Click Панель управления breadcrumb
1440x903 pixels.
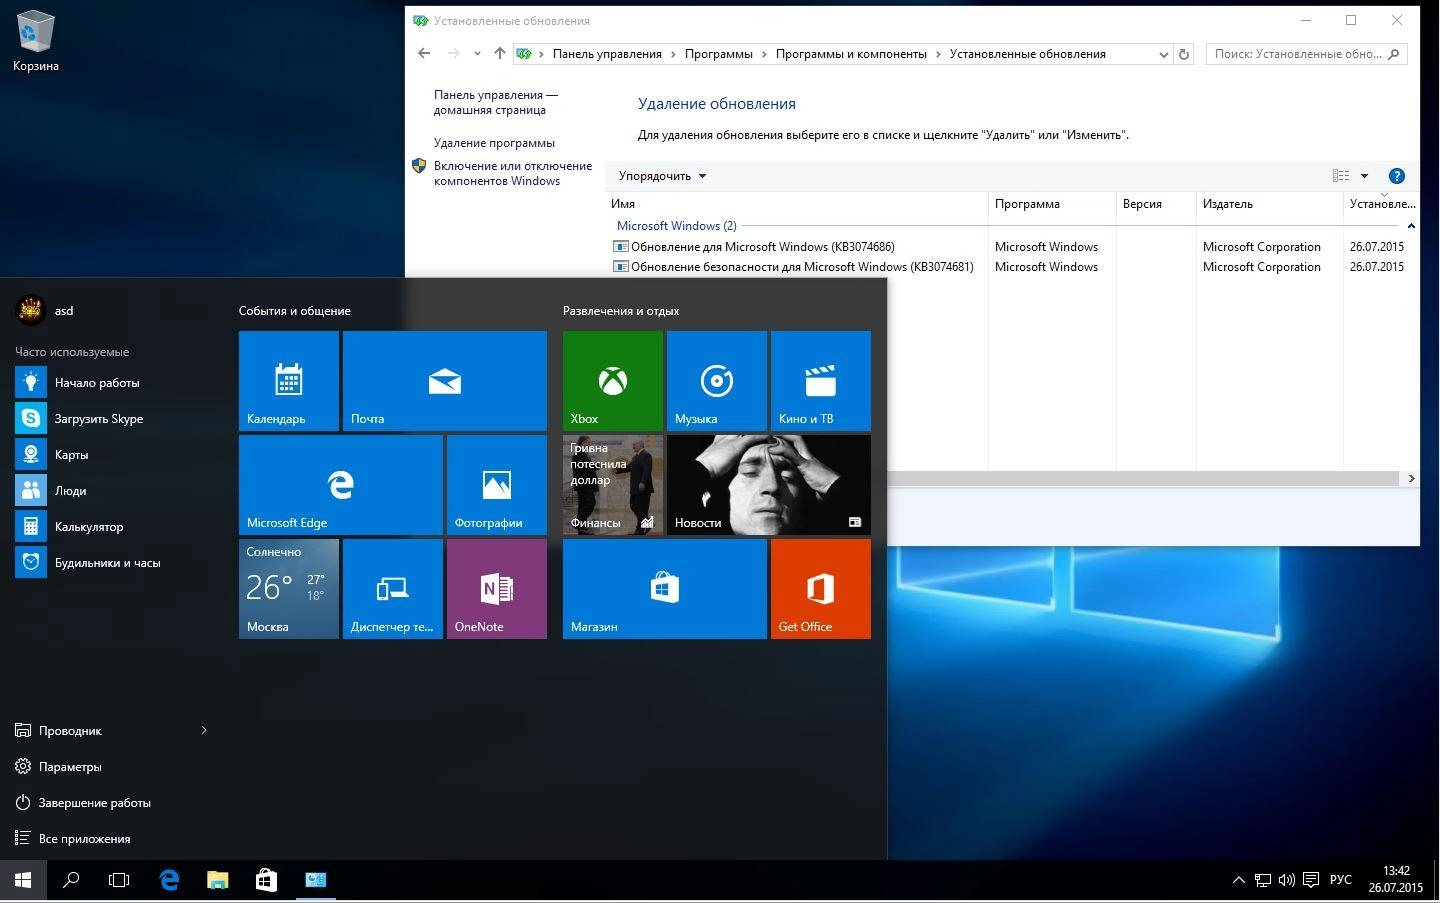pos(607,54)
